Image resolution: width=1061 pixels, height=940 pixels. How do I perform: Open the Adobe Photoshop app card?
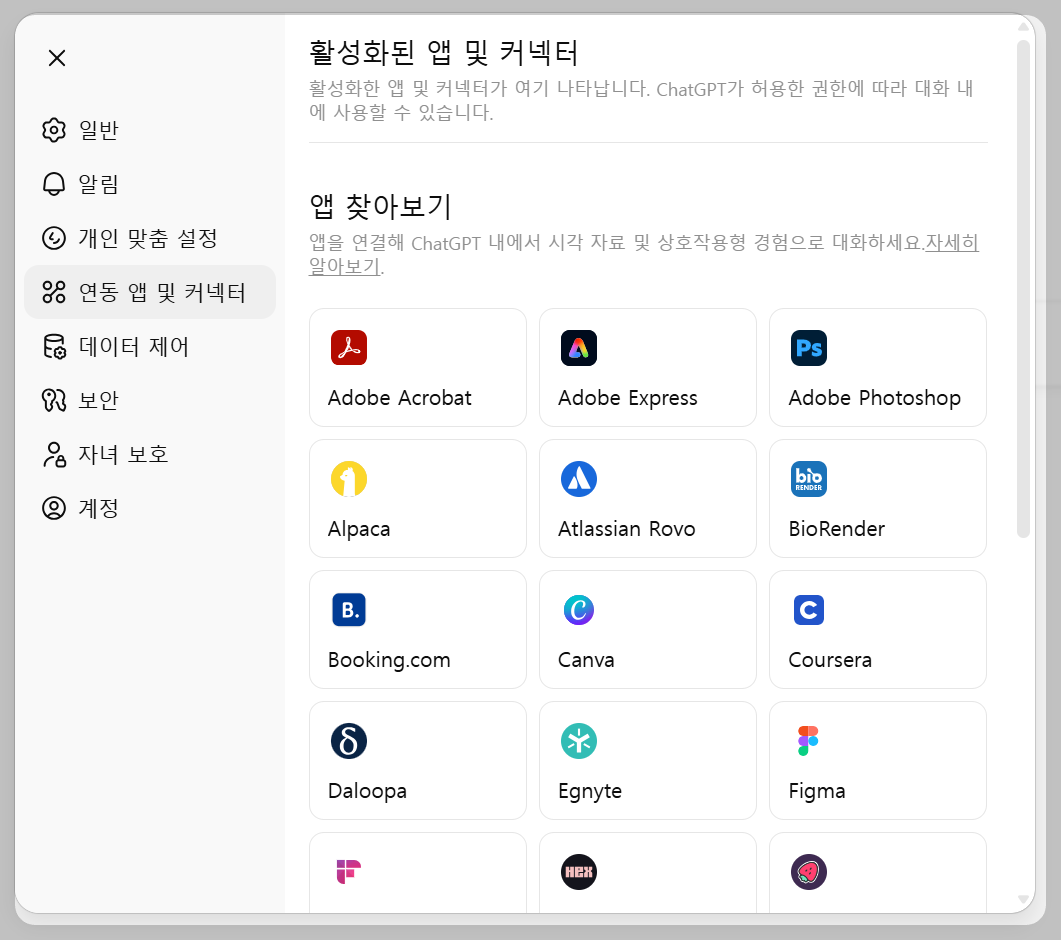click(878, 367)
